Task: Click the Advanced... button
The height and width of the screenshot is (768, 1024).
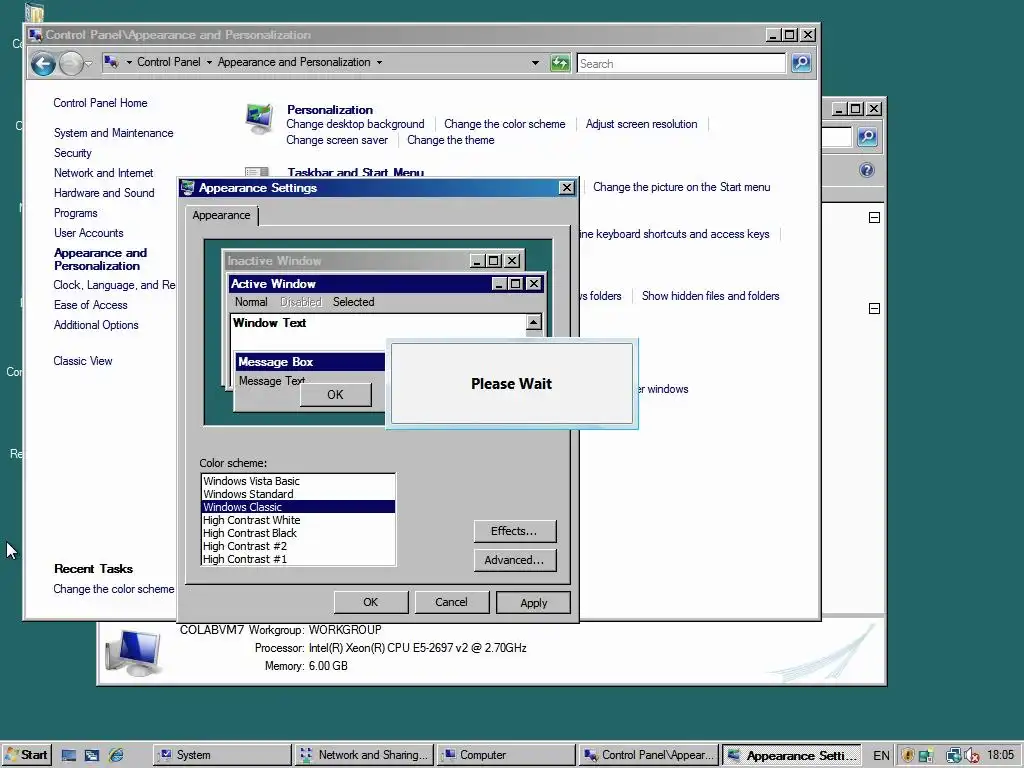Action: click(x=515, y=560)
